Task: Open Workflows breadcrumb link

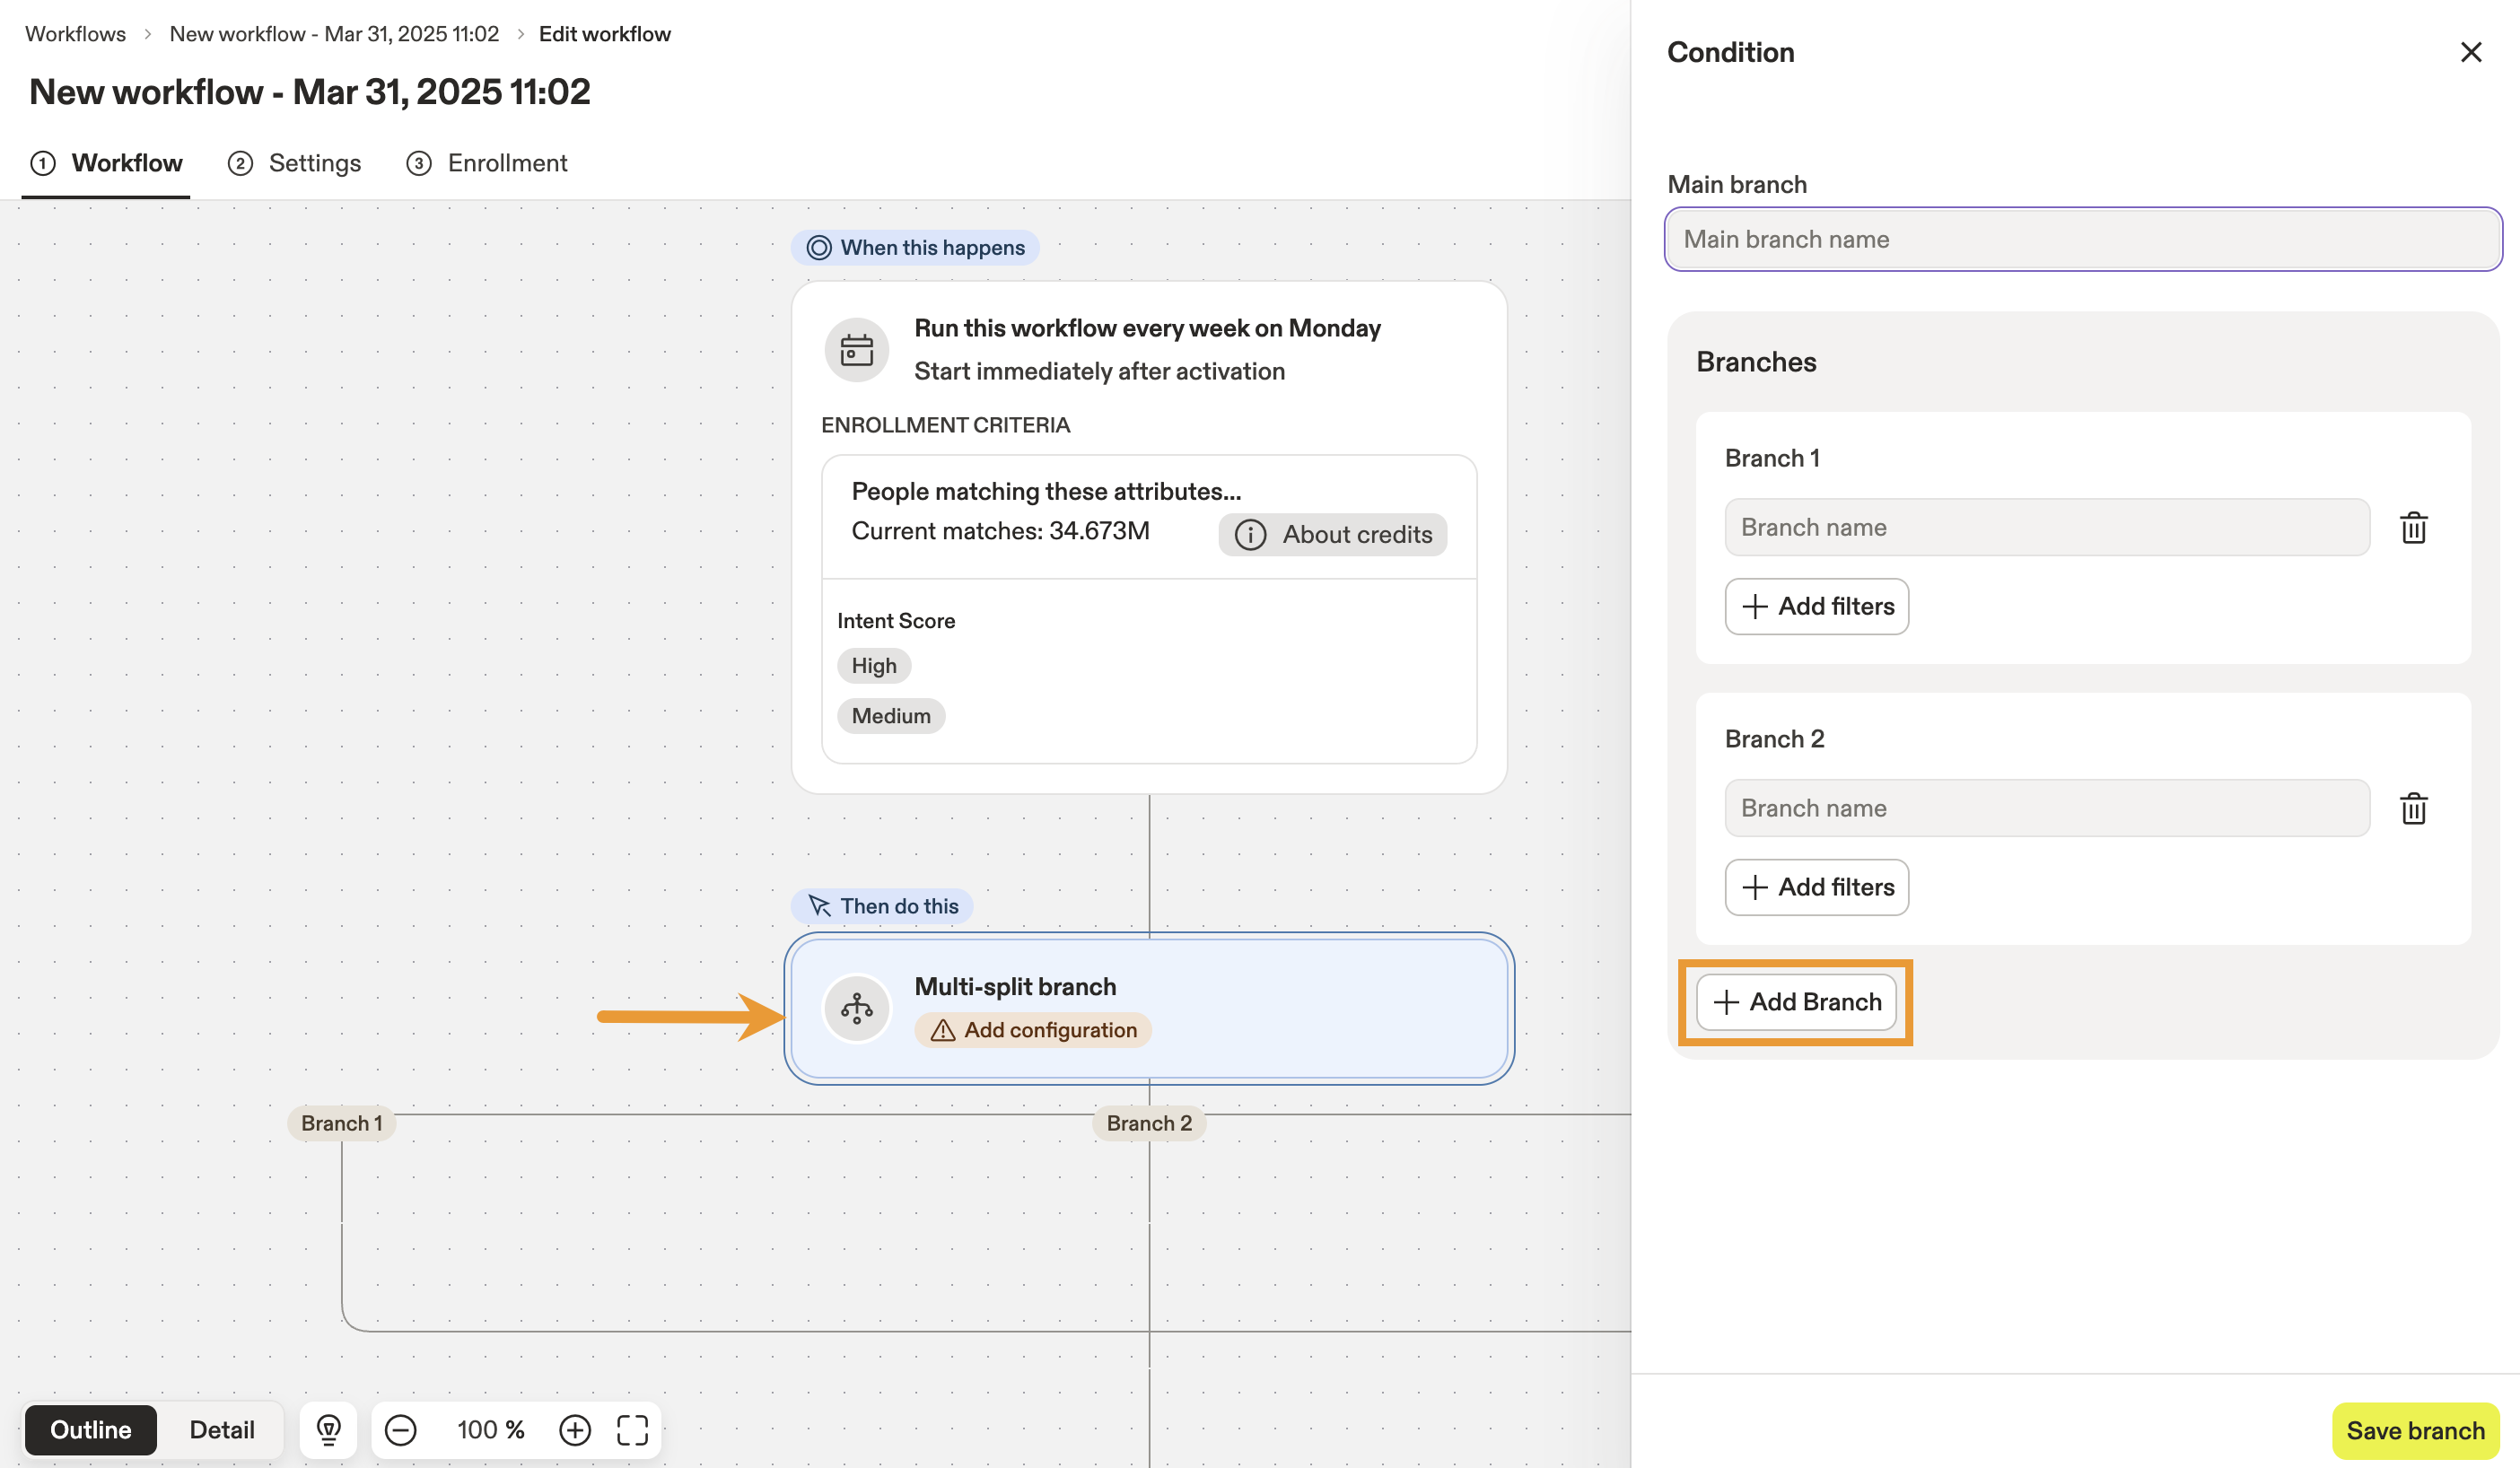Action: (75, 34)
